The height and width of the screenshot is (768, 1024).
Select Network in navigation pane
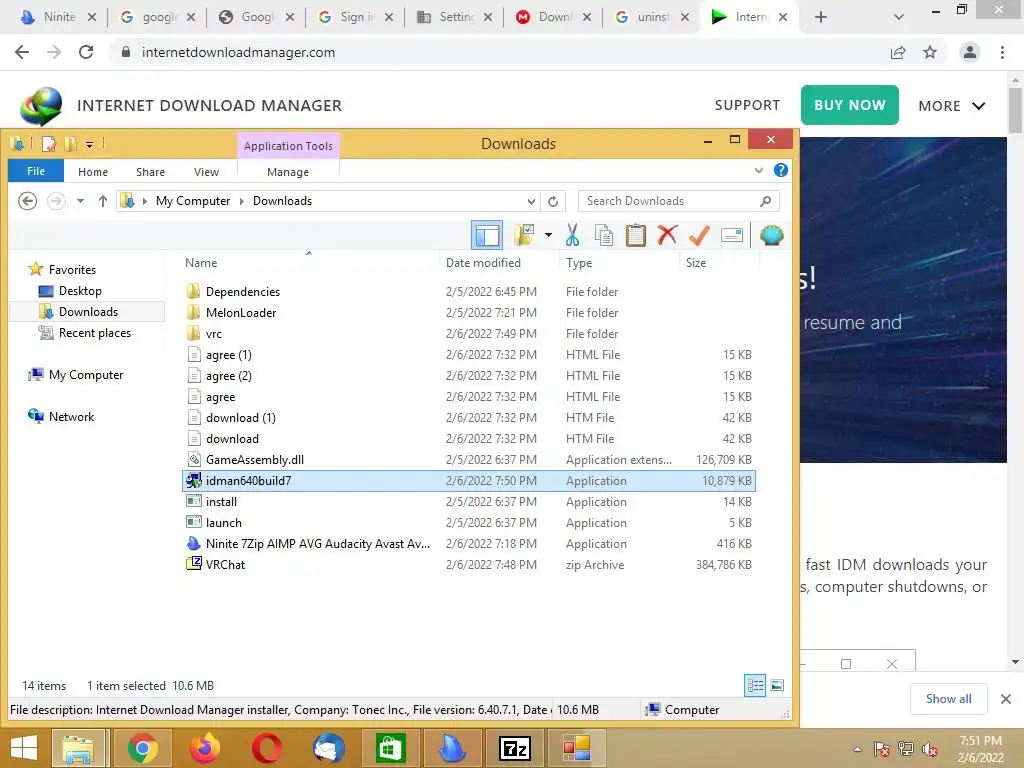click(x=71, y=417)
